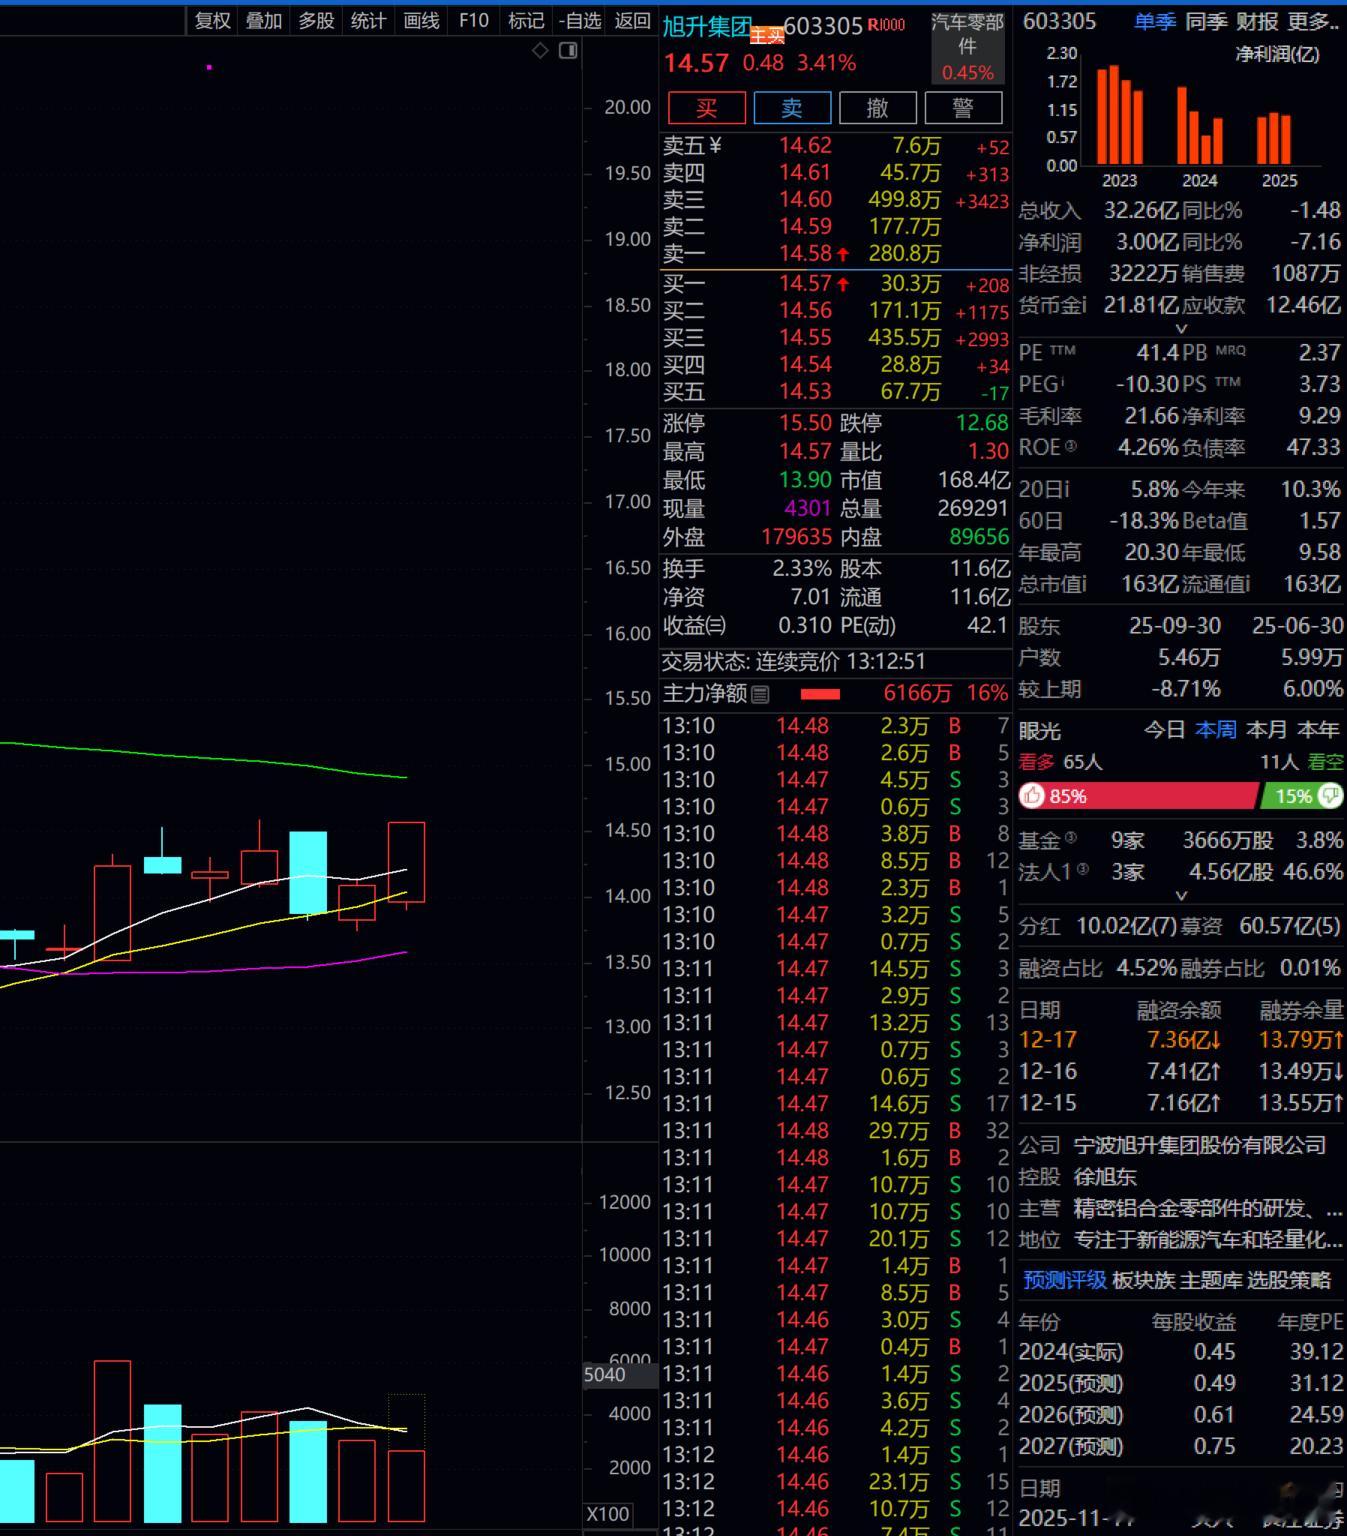Open the 多股 multi-stock view
The image size is (1347, 1536).
[x=316, y=21]
